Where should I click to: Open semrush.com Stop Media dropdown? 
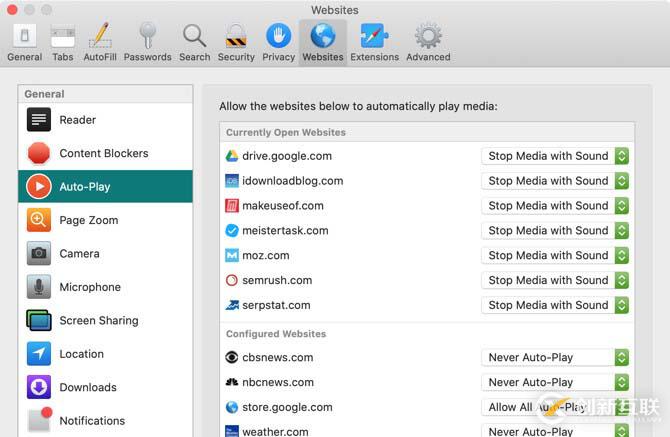(555, 281)
